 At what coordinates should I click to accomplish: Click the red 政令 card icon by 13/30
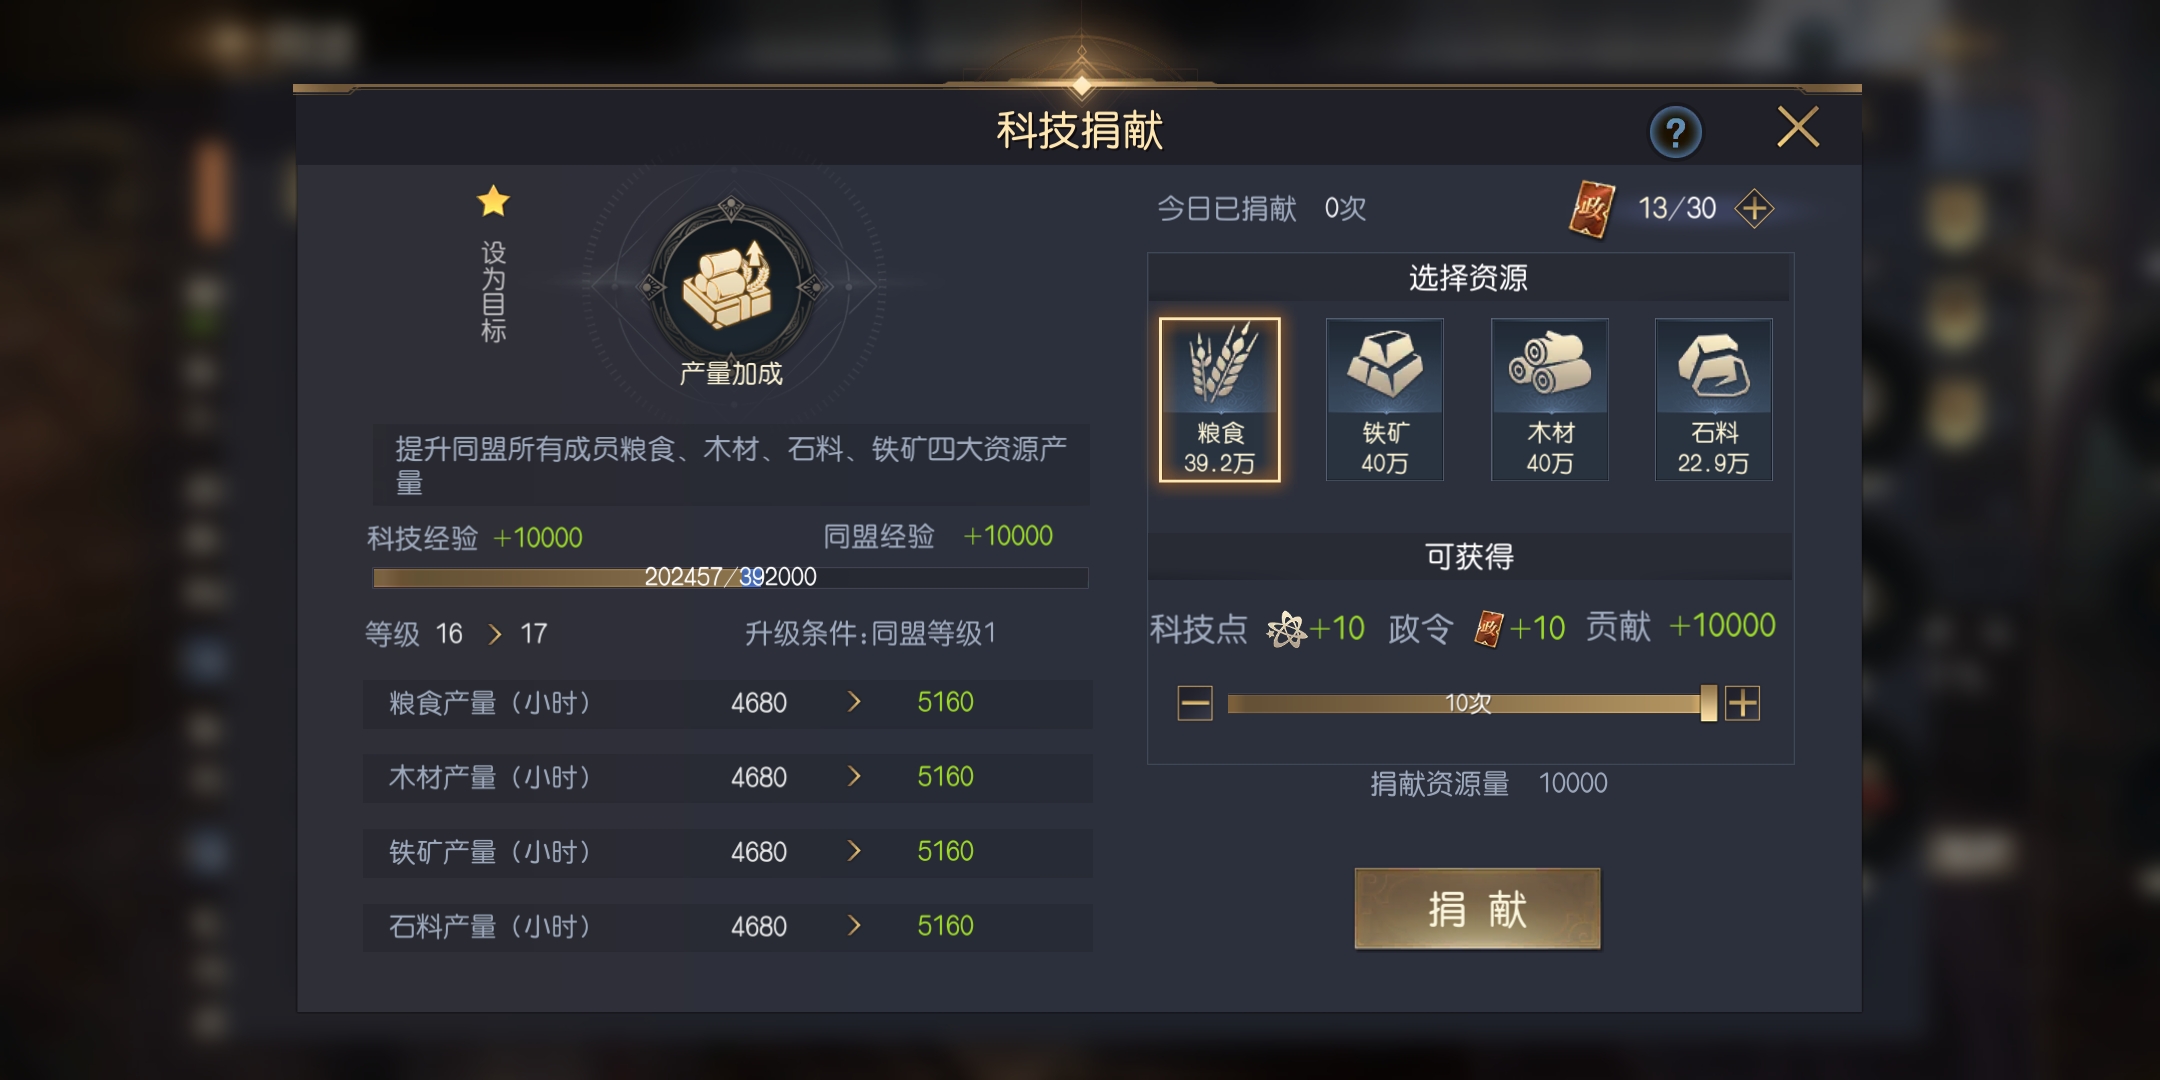coord(1592,210)
